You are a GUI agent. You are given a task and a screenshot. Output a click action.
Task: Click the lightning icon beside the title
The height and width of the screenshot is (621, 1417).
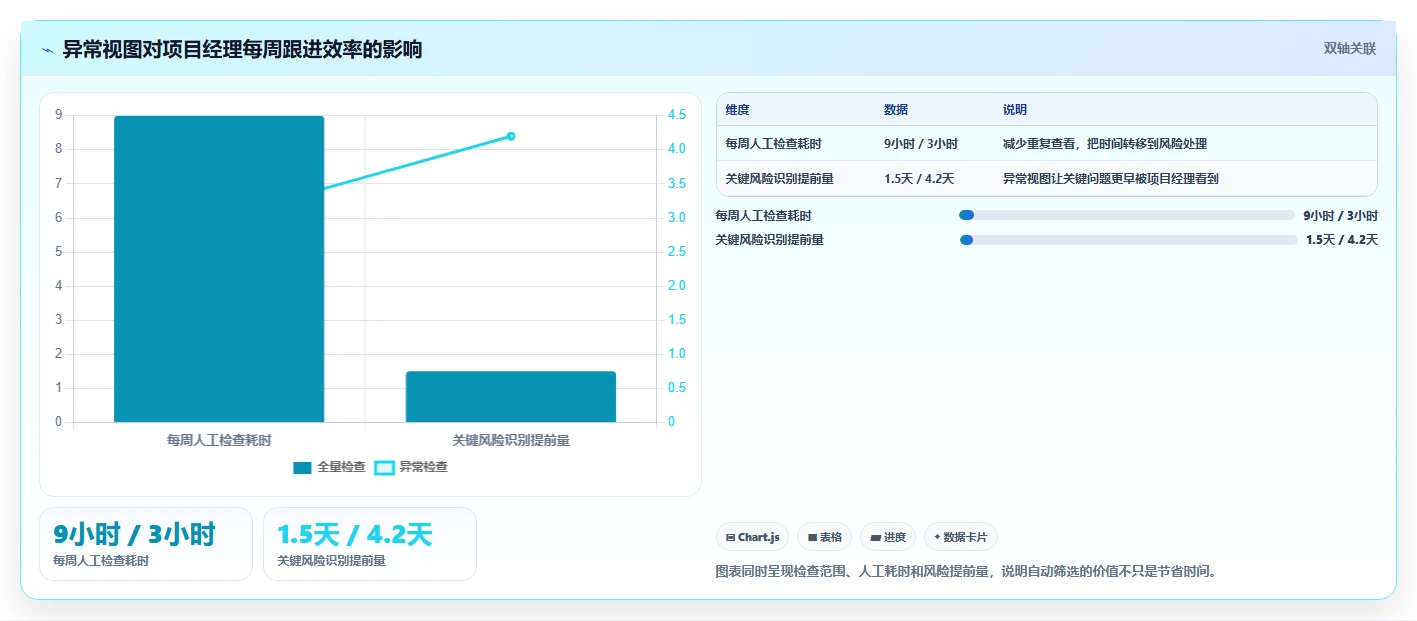pos(48,50)
